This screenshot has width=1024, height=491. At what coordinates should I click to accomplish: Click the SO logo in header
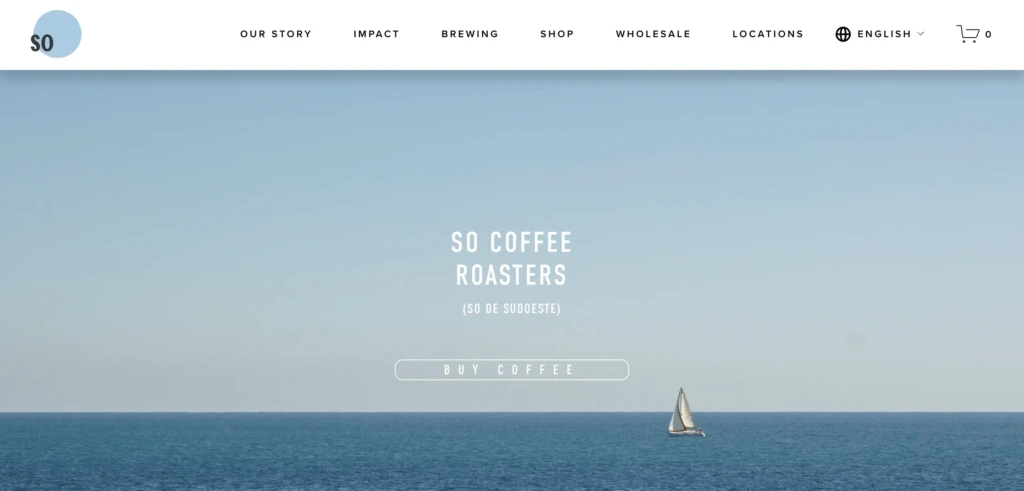click(x=56, y=35)
